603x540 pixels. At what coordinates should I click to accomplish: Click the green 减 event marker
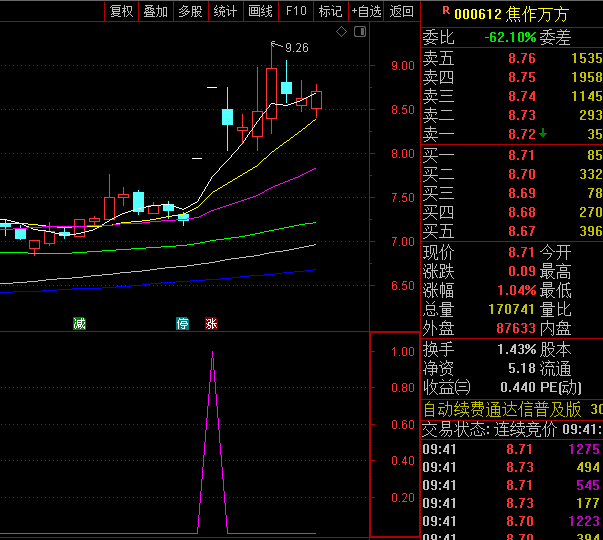point(79,323)
